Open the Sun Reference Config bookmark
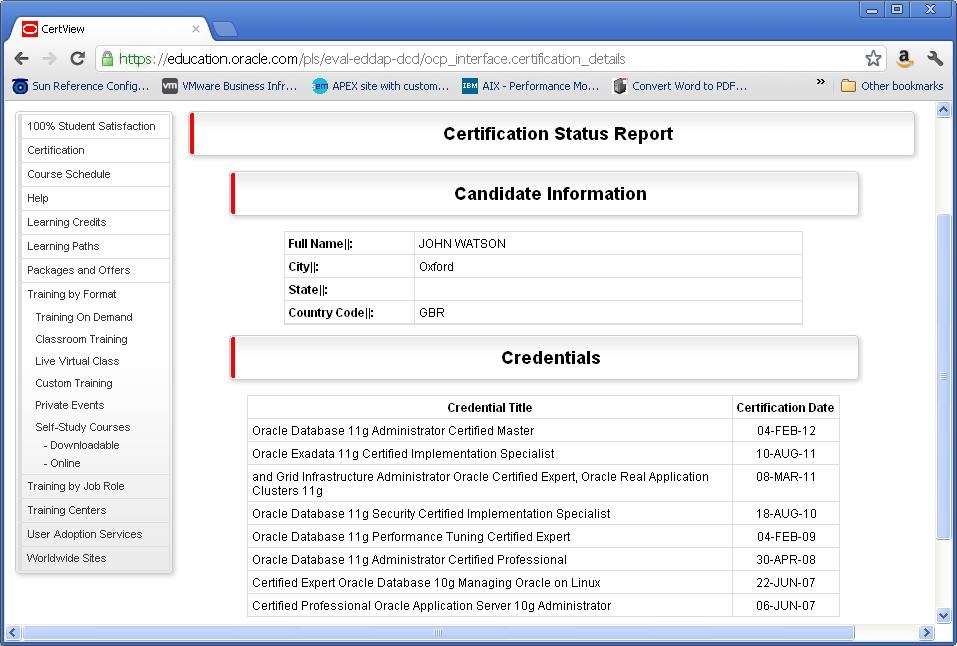 click(x=81, y=86)
